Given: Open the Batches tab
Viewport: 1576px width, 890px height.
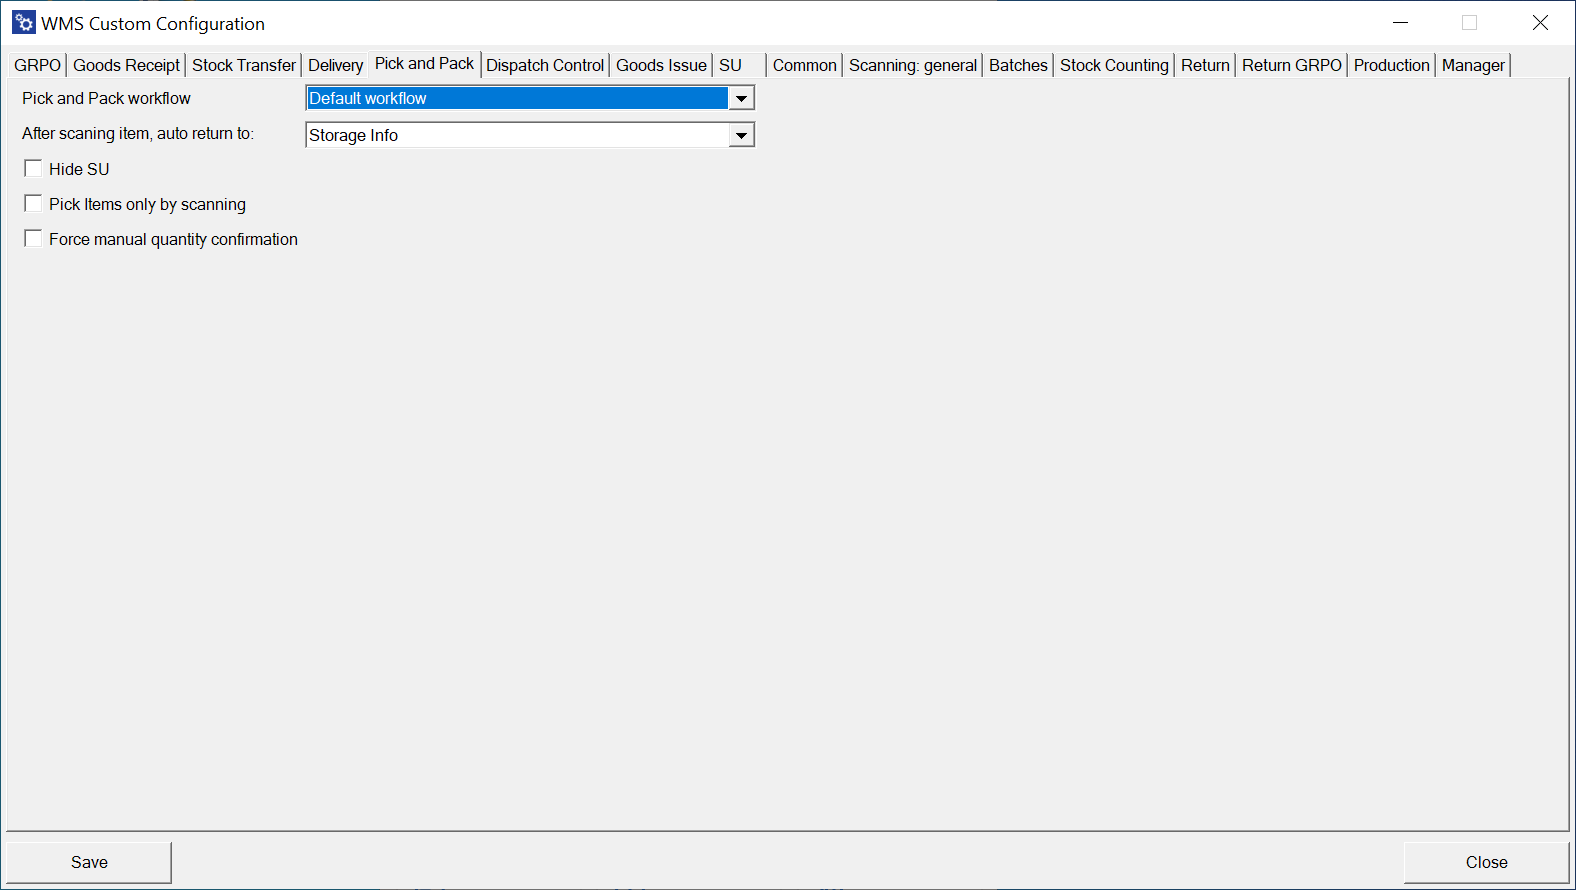Looking at the screenshot, I should coord(1018,65).
